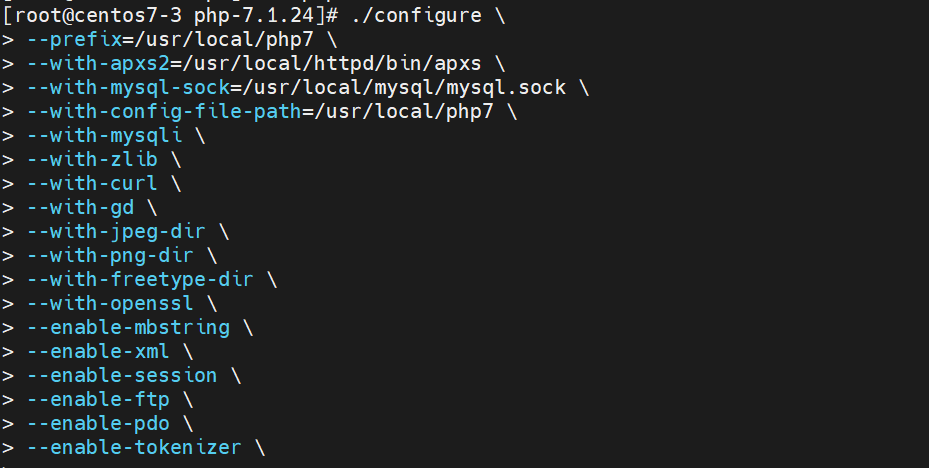The image size is (929, 468).
Task: Click the /usr/local/mysql/mysql.sock path
Action: tap(400, 87)
